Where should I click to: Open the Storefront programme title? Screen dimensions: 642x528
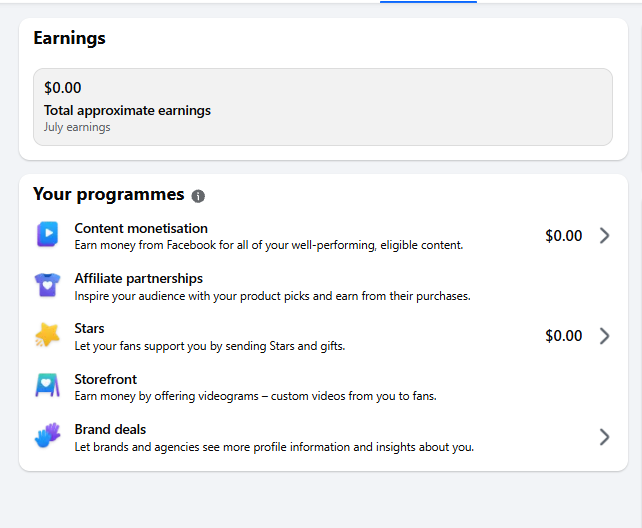click(106, 379)
